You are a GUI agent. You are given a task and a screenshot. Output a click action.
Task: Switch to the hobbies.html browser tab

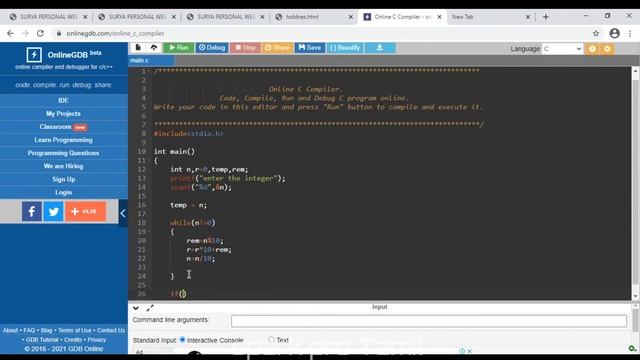[x=313, y=17]
